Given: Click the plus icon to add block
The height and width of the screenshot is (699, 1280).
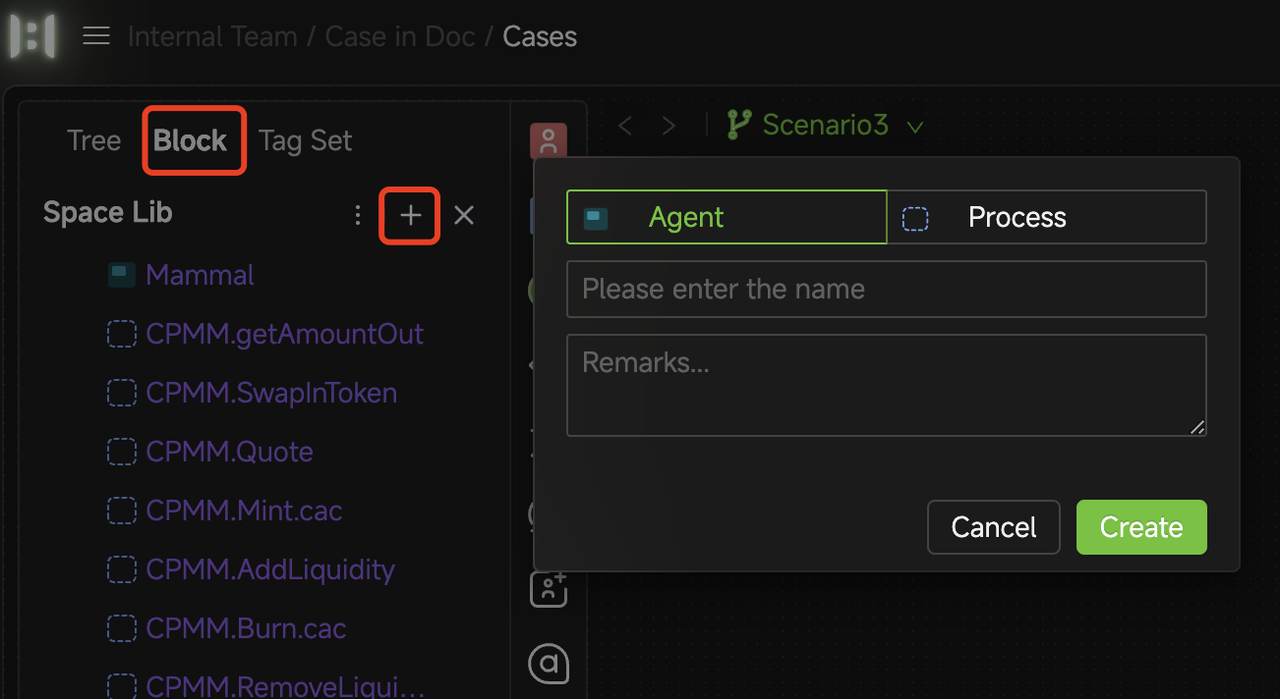Looking at the screenshot, I should (410, 215).
